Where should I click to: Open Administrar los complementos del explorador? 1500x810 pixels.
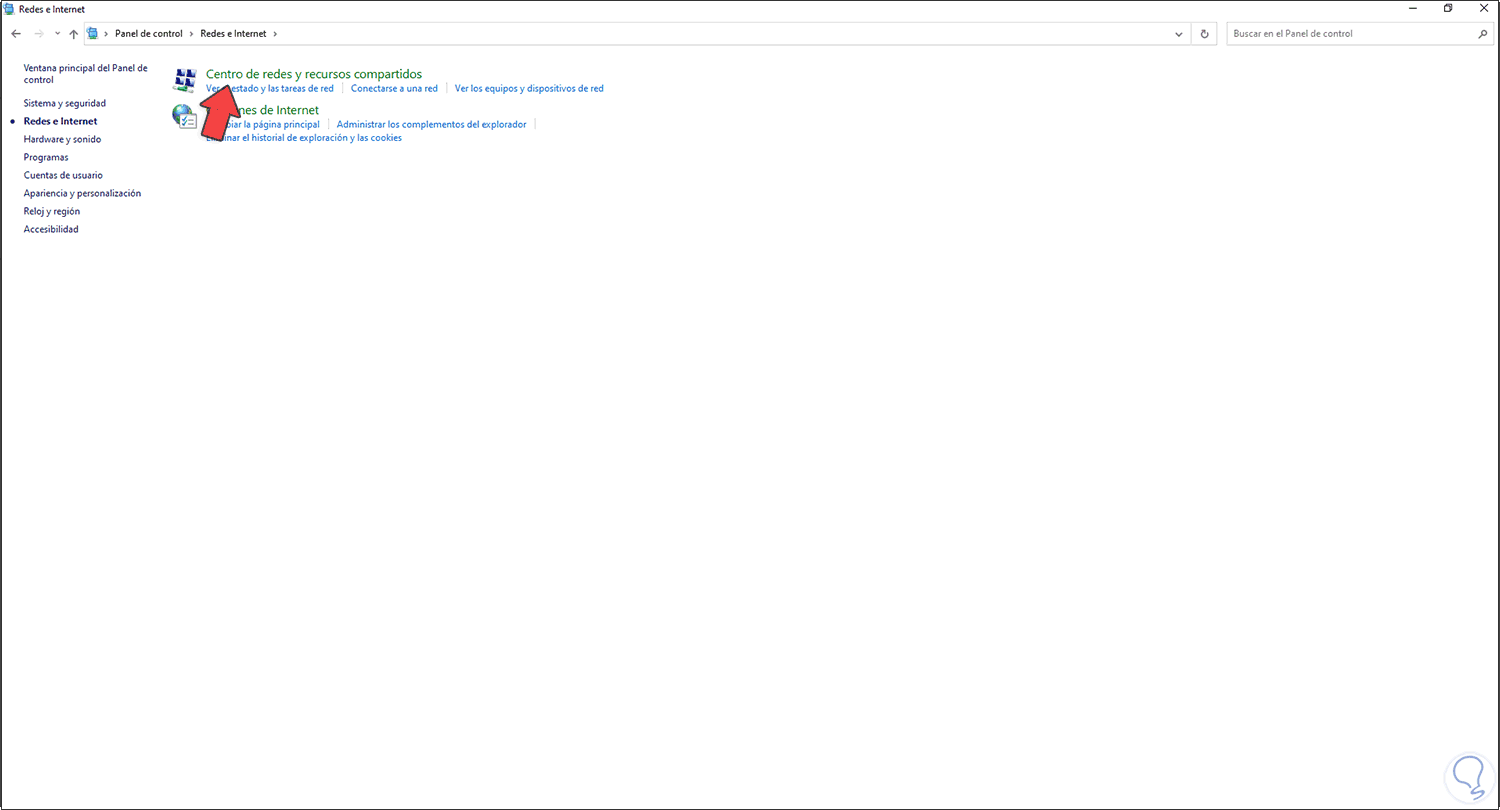tap(431, 124)
